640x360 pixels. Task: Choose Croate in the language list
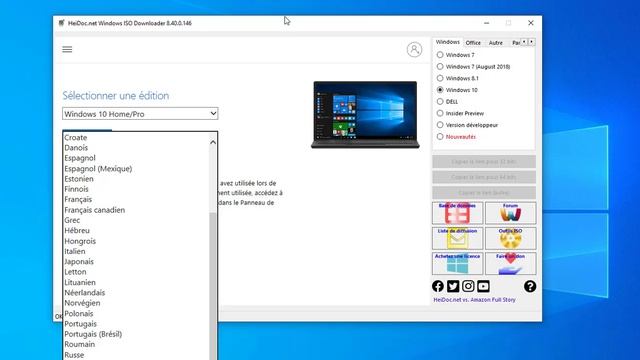tap(136, 138)
